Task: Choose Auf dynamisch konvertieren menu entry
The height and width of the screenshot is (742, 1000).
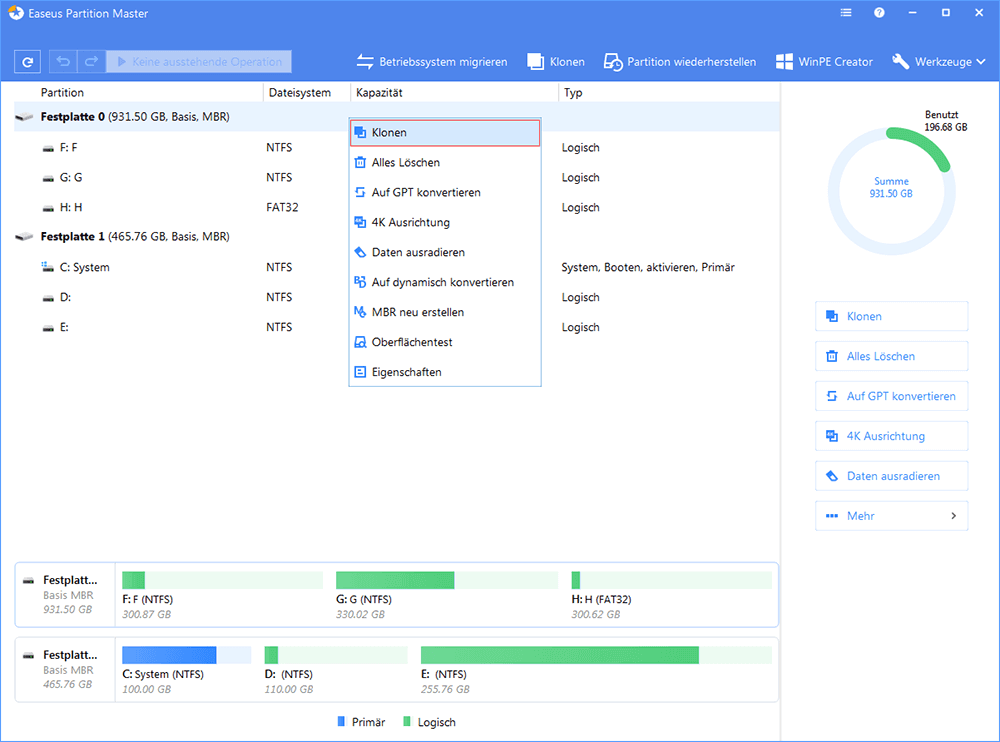Action: tap(445, 283)
